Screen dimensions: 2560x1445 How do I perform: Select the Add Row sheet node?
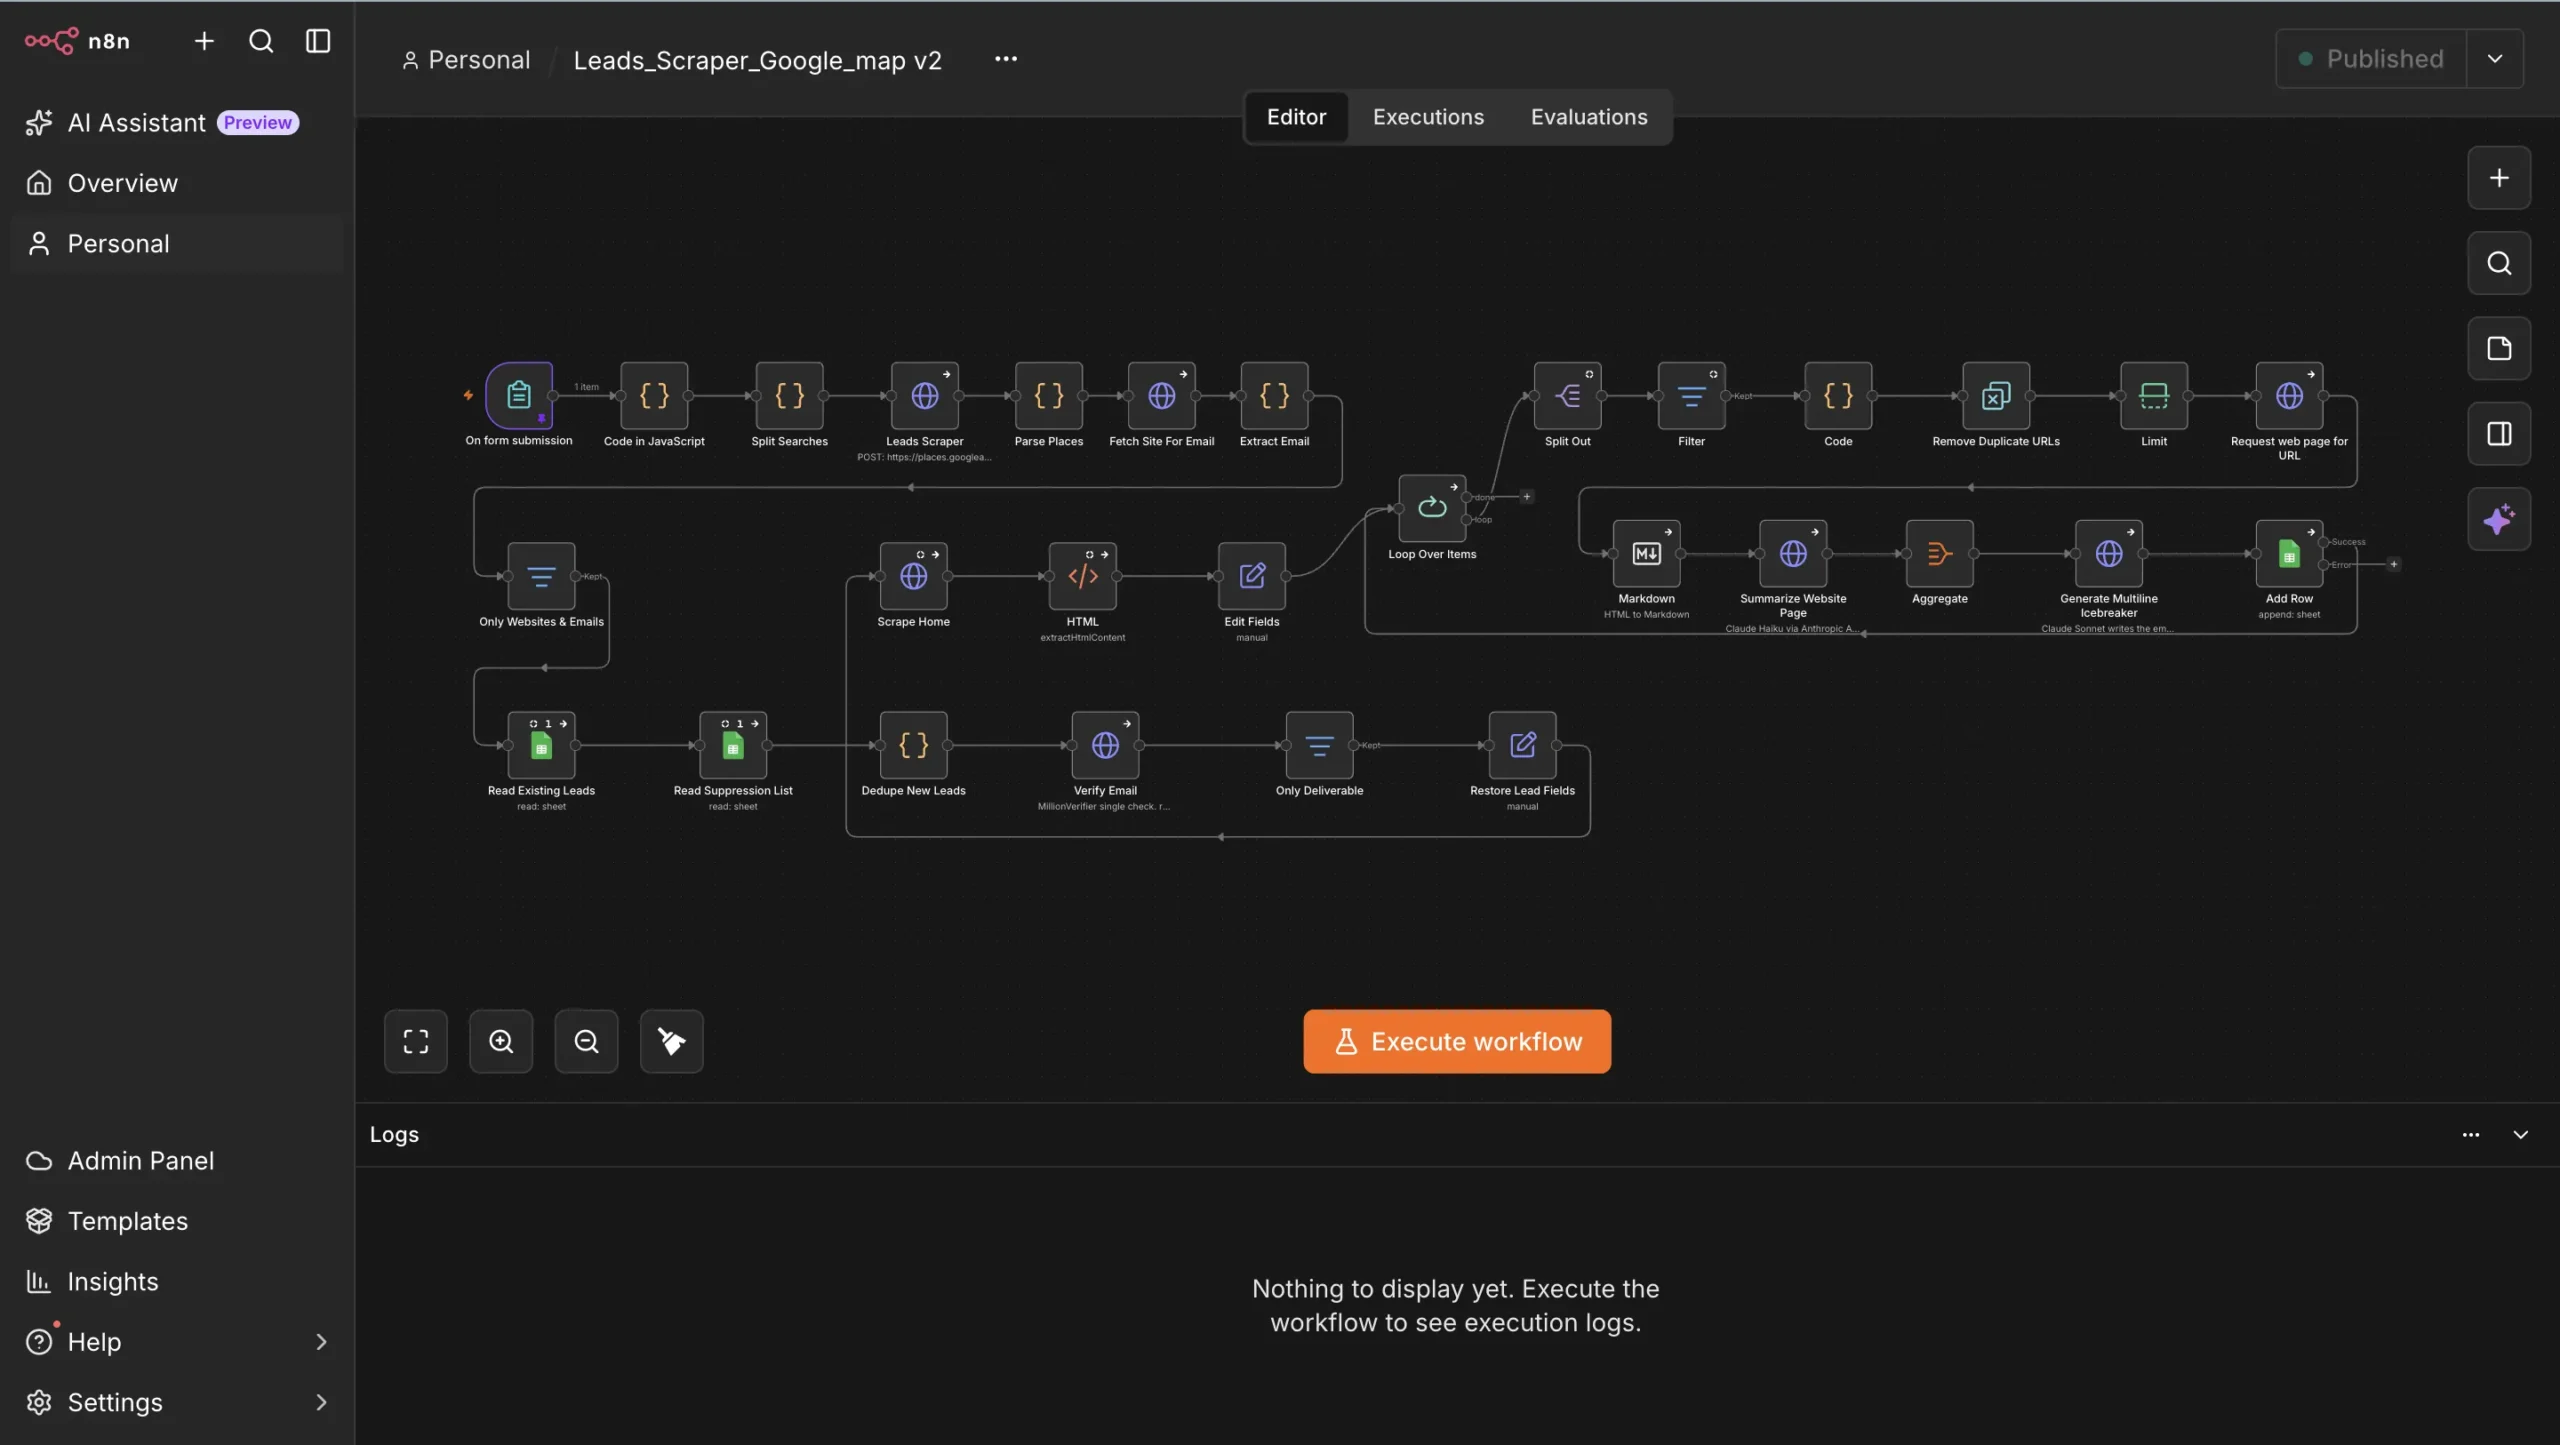click(2289, 553)
